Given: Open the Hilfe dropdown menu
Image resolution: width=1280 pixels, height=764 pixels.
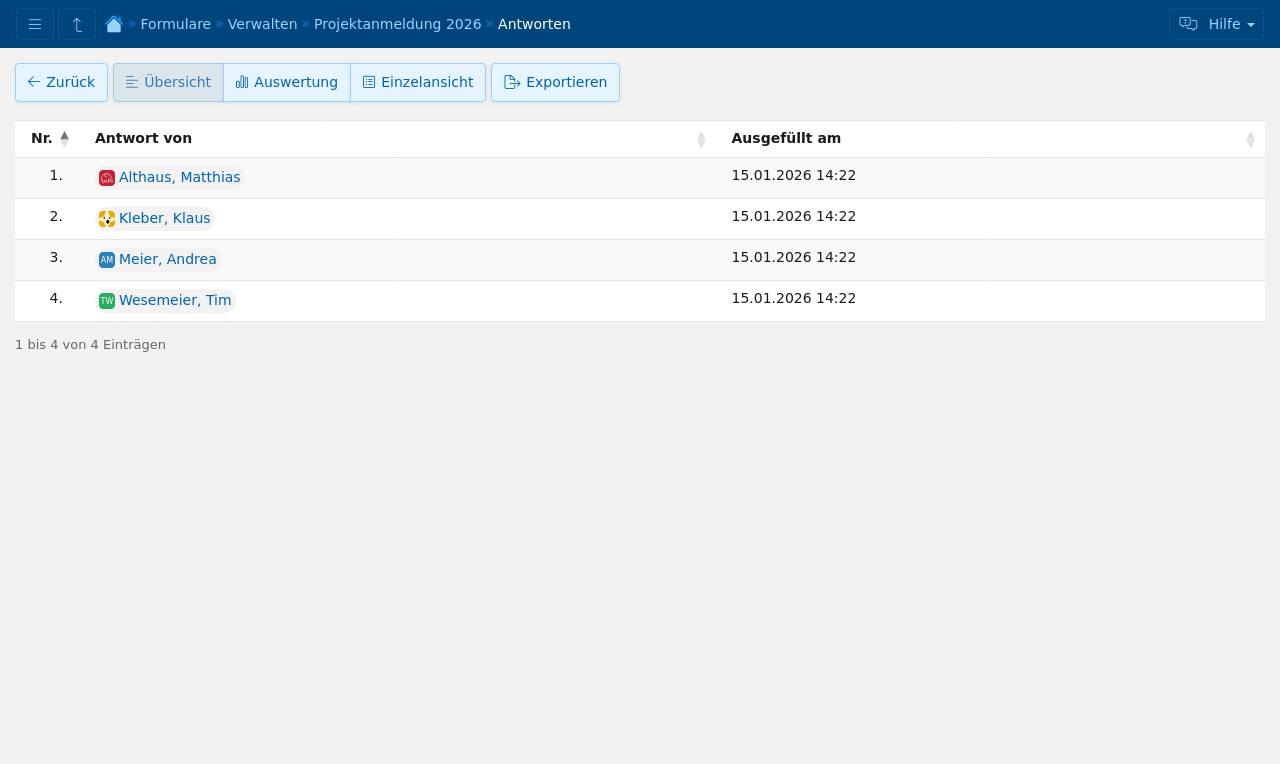Looking at the screenshot, I should point(1216,24).
